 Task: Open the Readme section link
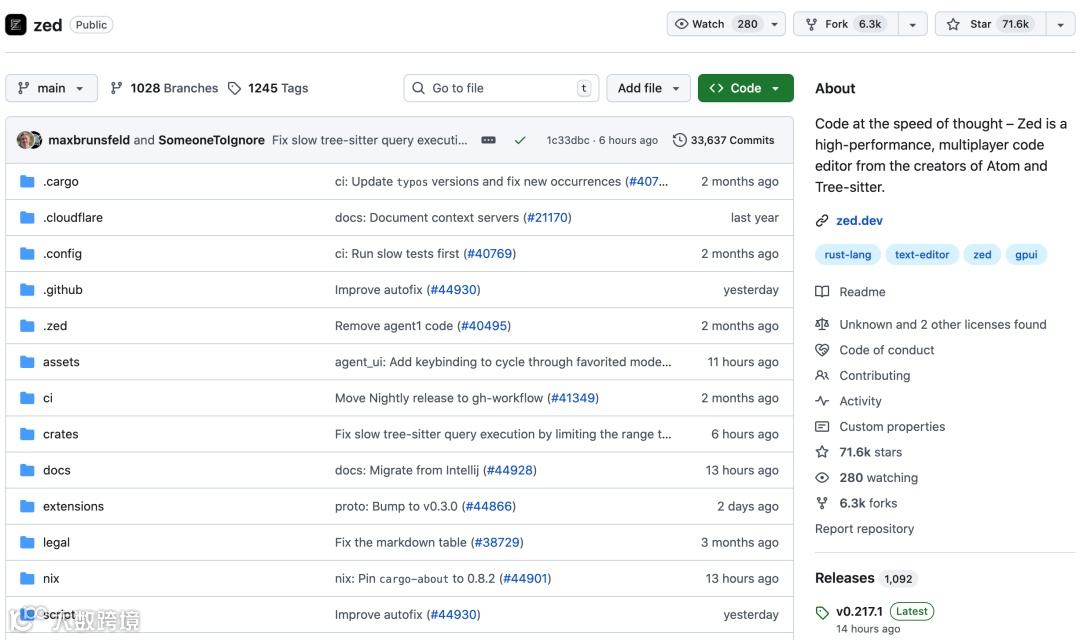click(x=862, y=292)
